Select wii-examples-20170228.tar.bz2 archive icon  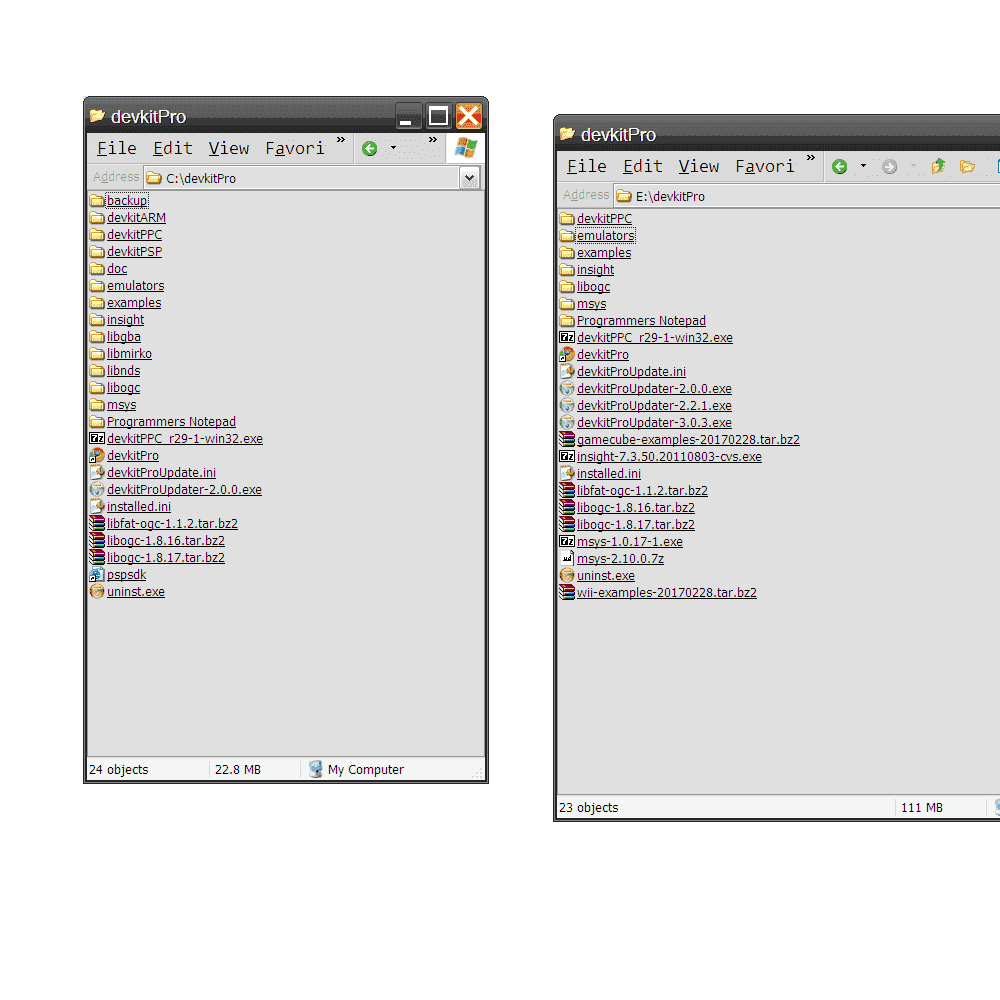click(567, 592)
